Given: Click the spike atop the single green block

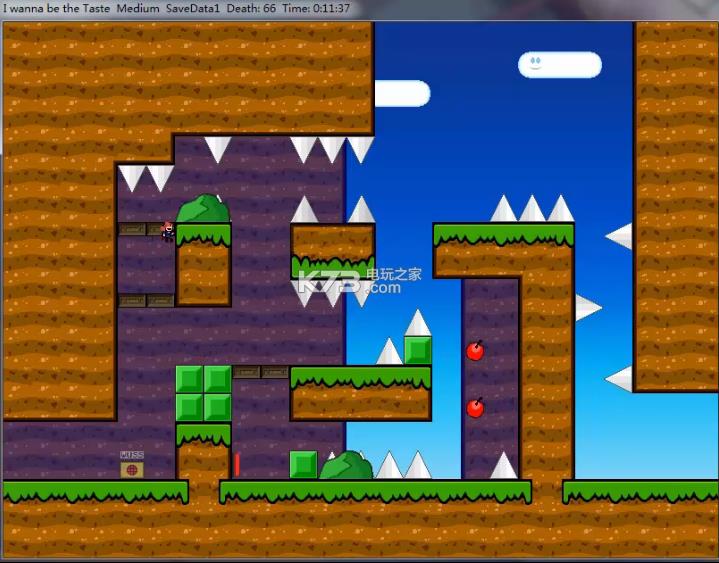Looking at the screenshot, I should (417, 324).
